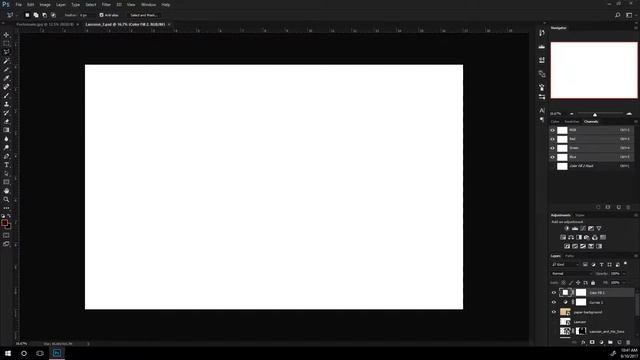Add a Black & White adjustment
Image resolution: width=640 pixels, height=360 pixels.
579,237
